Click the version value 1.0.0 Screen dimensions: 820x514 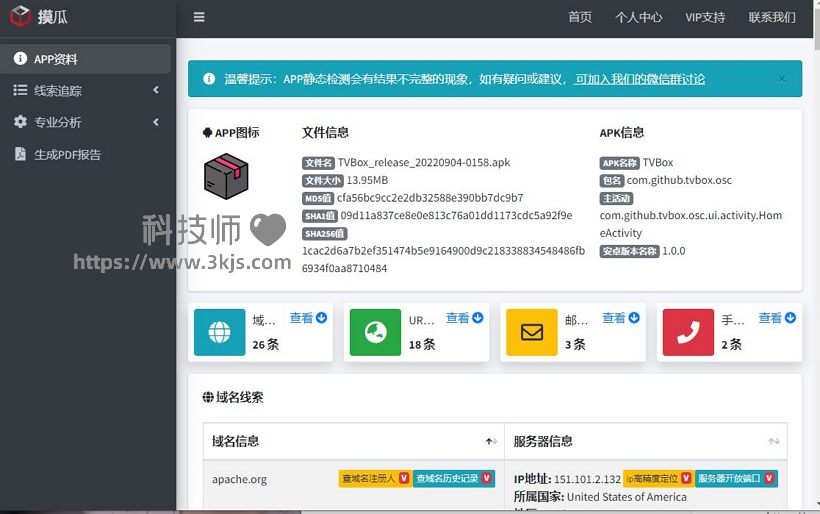(x=674, y=251)
